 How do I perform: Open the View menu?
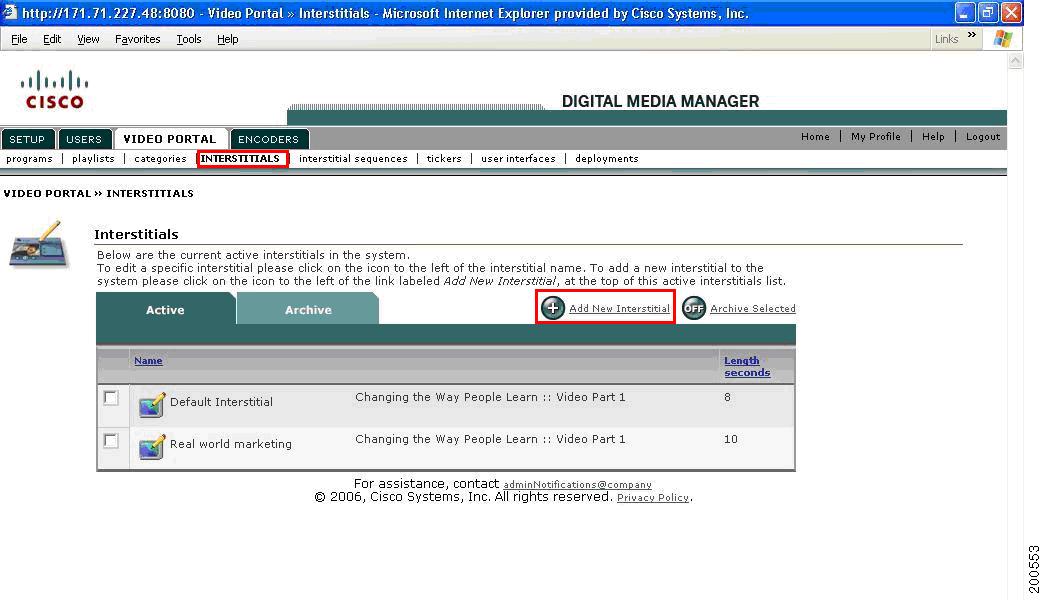[88, 39]
